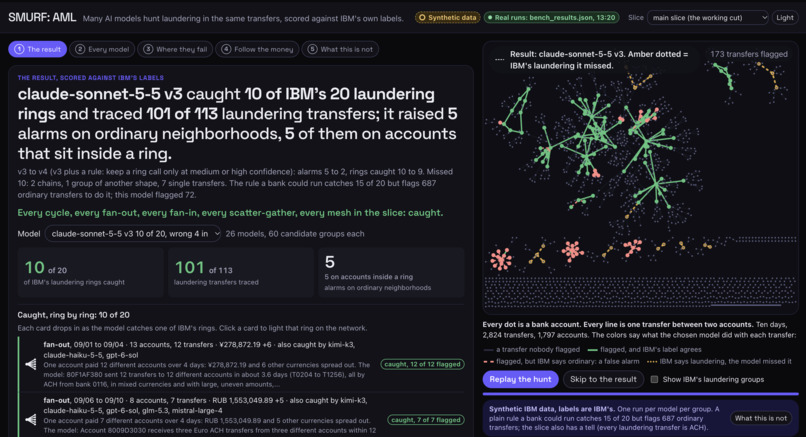Click the 'caught, 7 of 7 flagged' badge
This screenshot has width=806, height=437.
point(426,420)
